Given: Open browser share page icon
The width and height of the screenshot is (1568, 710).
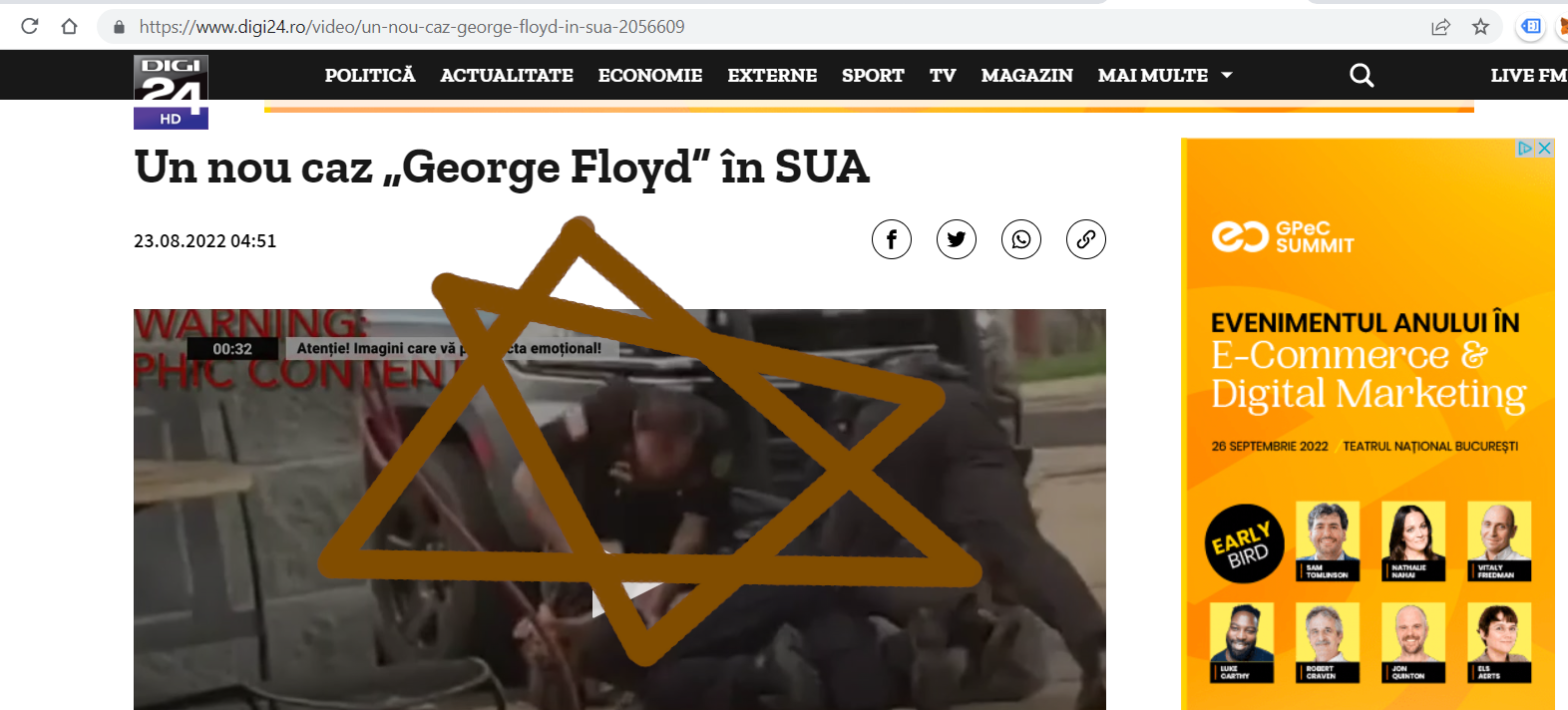Looking at the screenshot, I should coord(1441,27).
